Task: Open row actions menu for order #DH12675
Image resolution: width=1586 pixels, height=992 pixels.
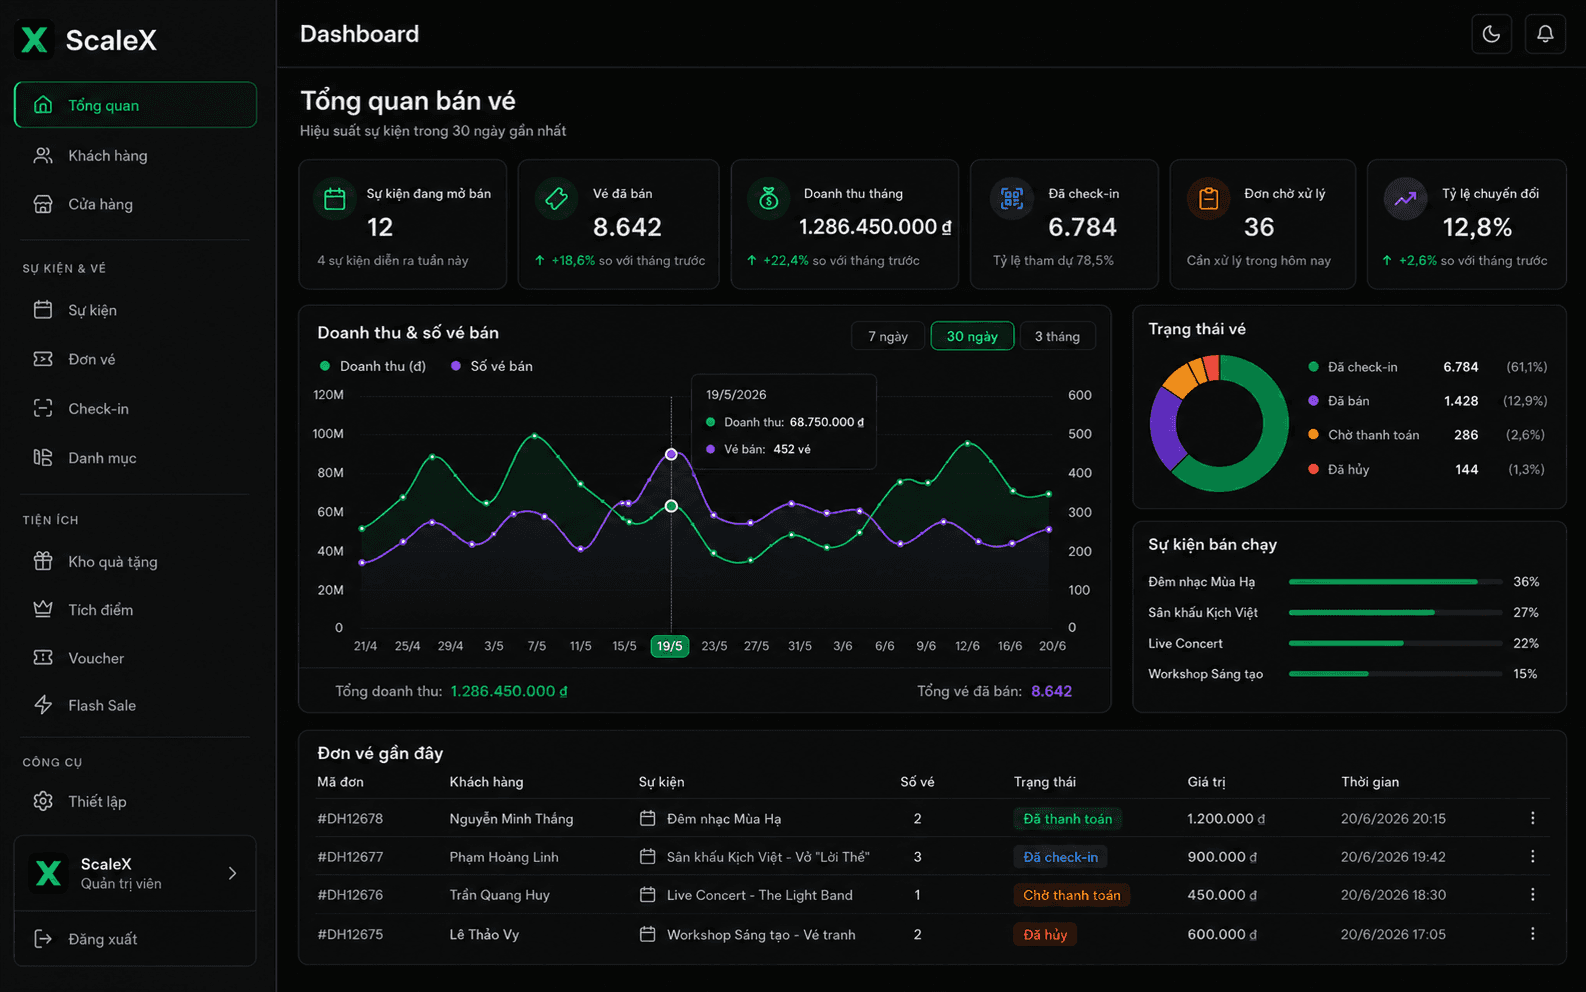Action: [x=1532, y=934]
